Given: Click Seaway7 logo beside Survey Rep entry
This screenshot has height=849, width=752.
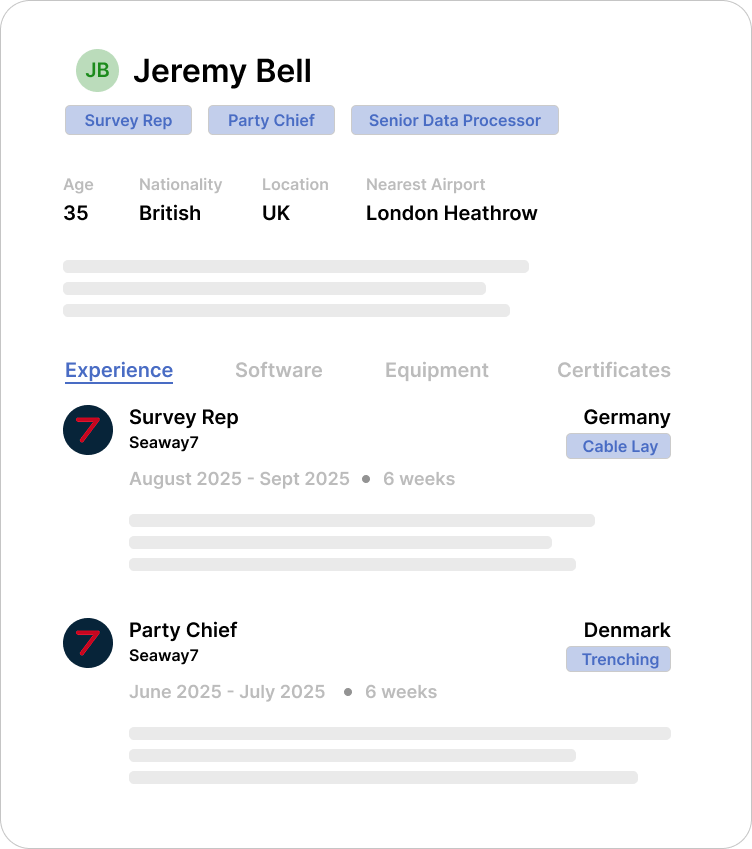Looking at the screenshot, I should tap(88, 430).
